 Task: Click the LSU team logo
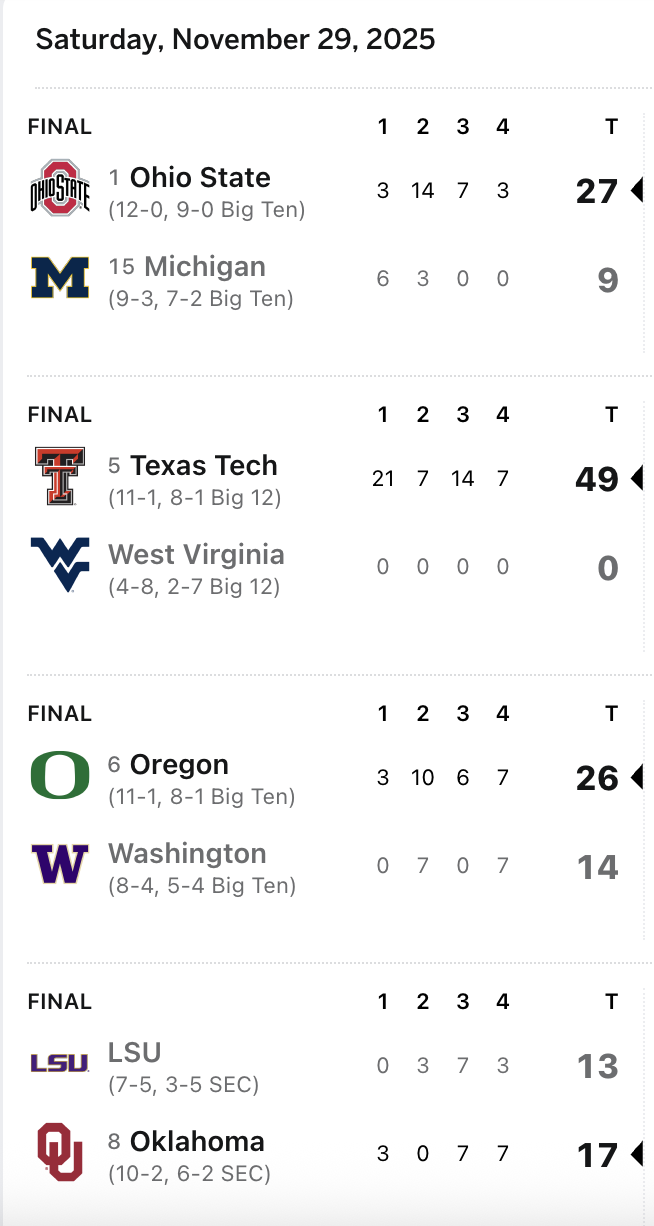tap(60, 1063)
